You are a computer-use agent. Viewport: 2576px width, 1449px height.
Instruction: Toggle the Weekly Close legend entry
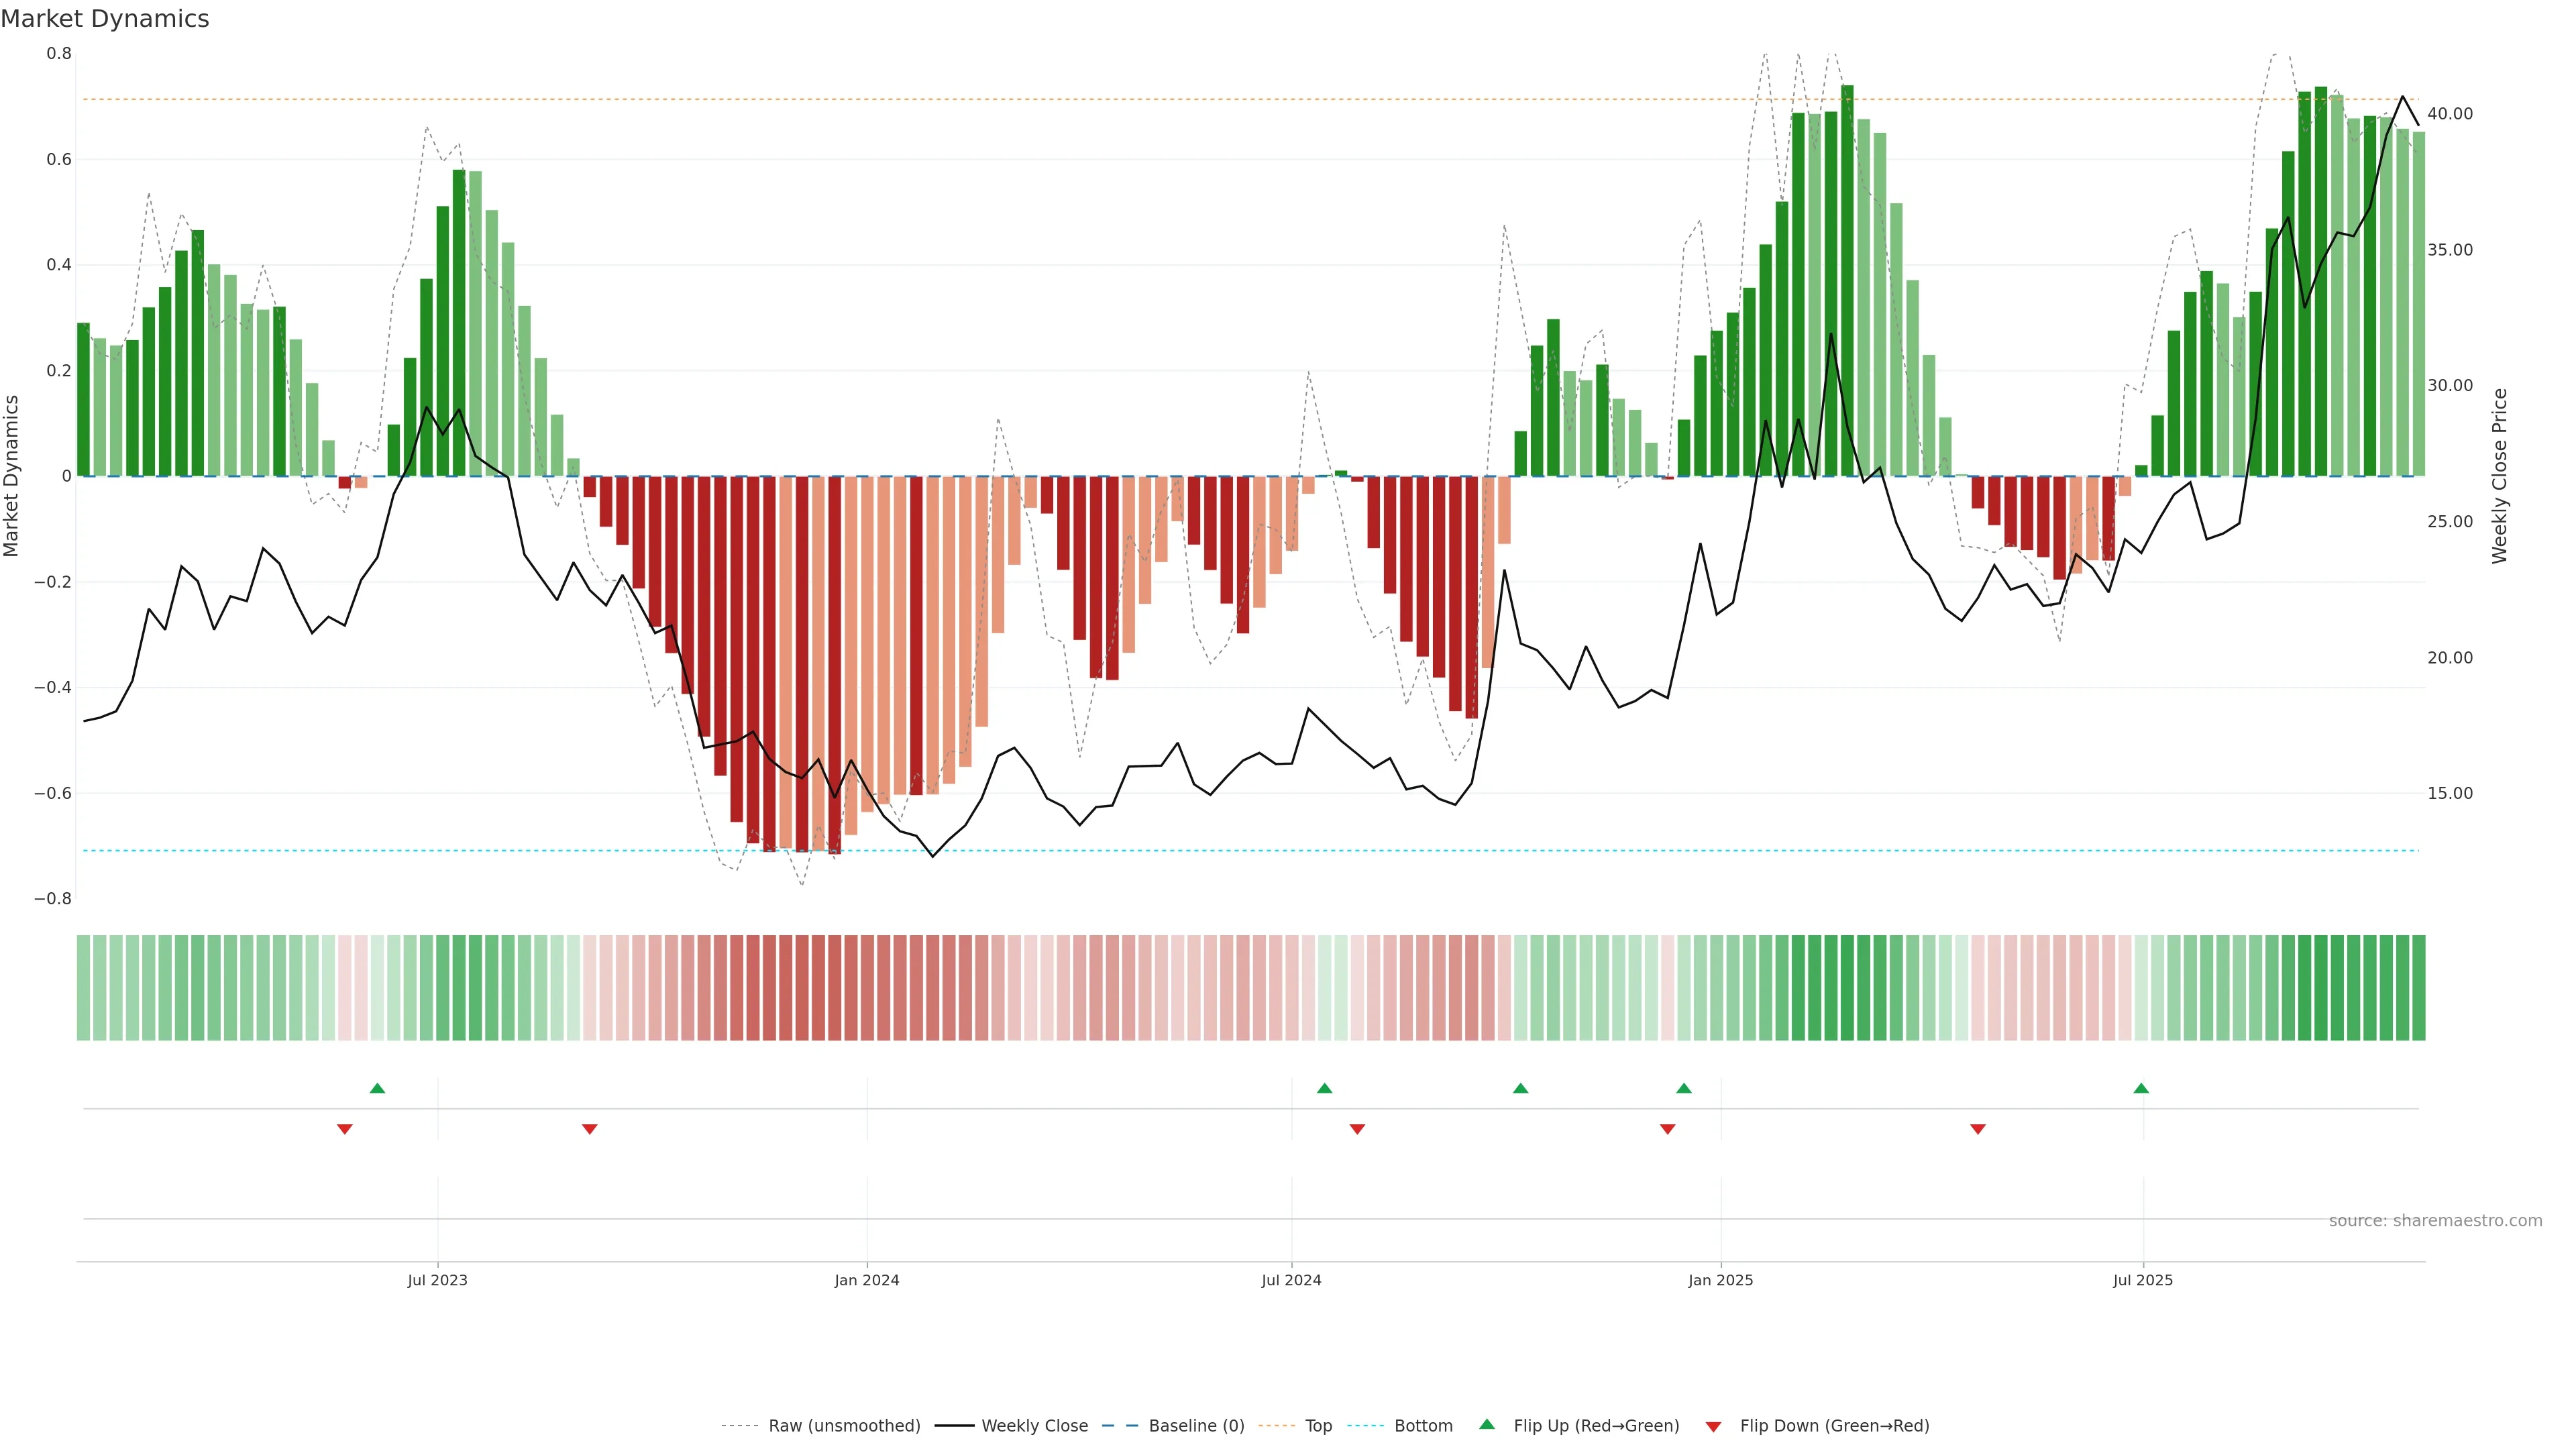[1034, 1426]
